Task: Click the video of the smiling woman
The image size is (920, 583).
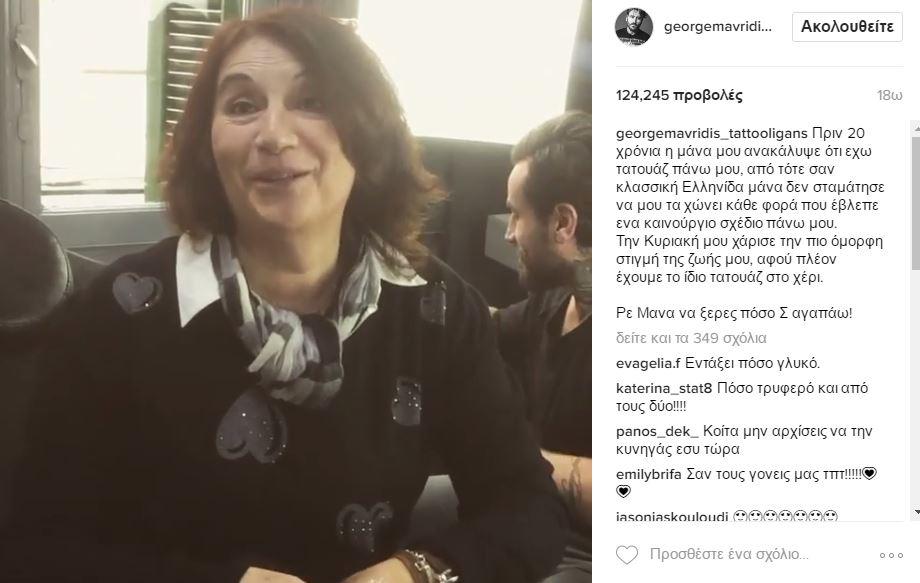Action: [x=296, y=292]
